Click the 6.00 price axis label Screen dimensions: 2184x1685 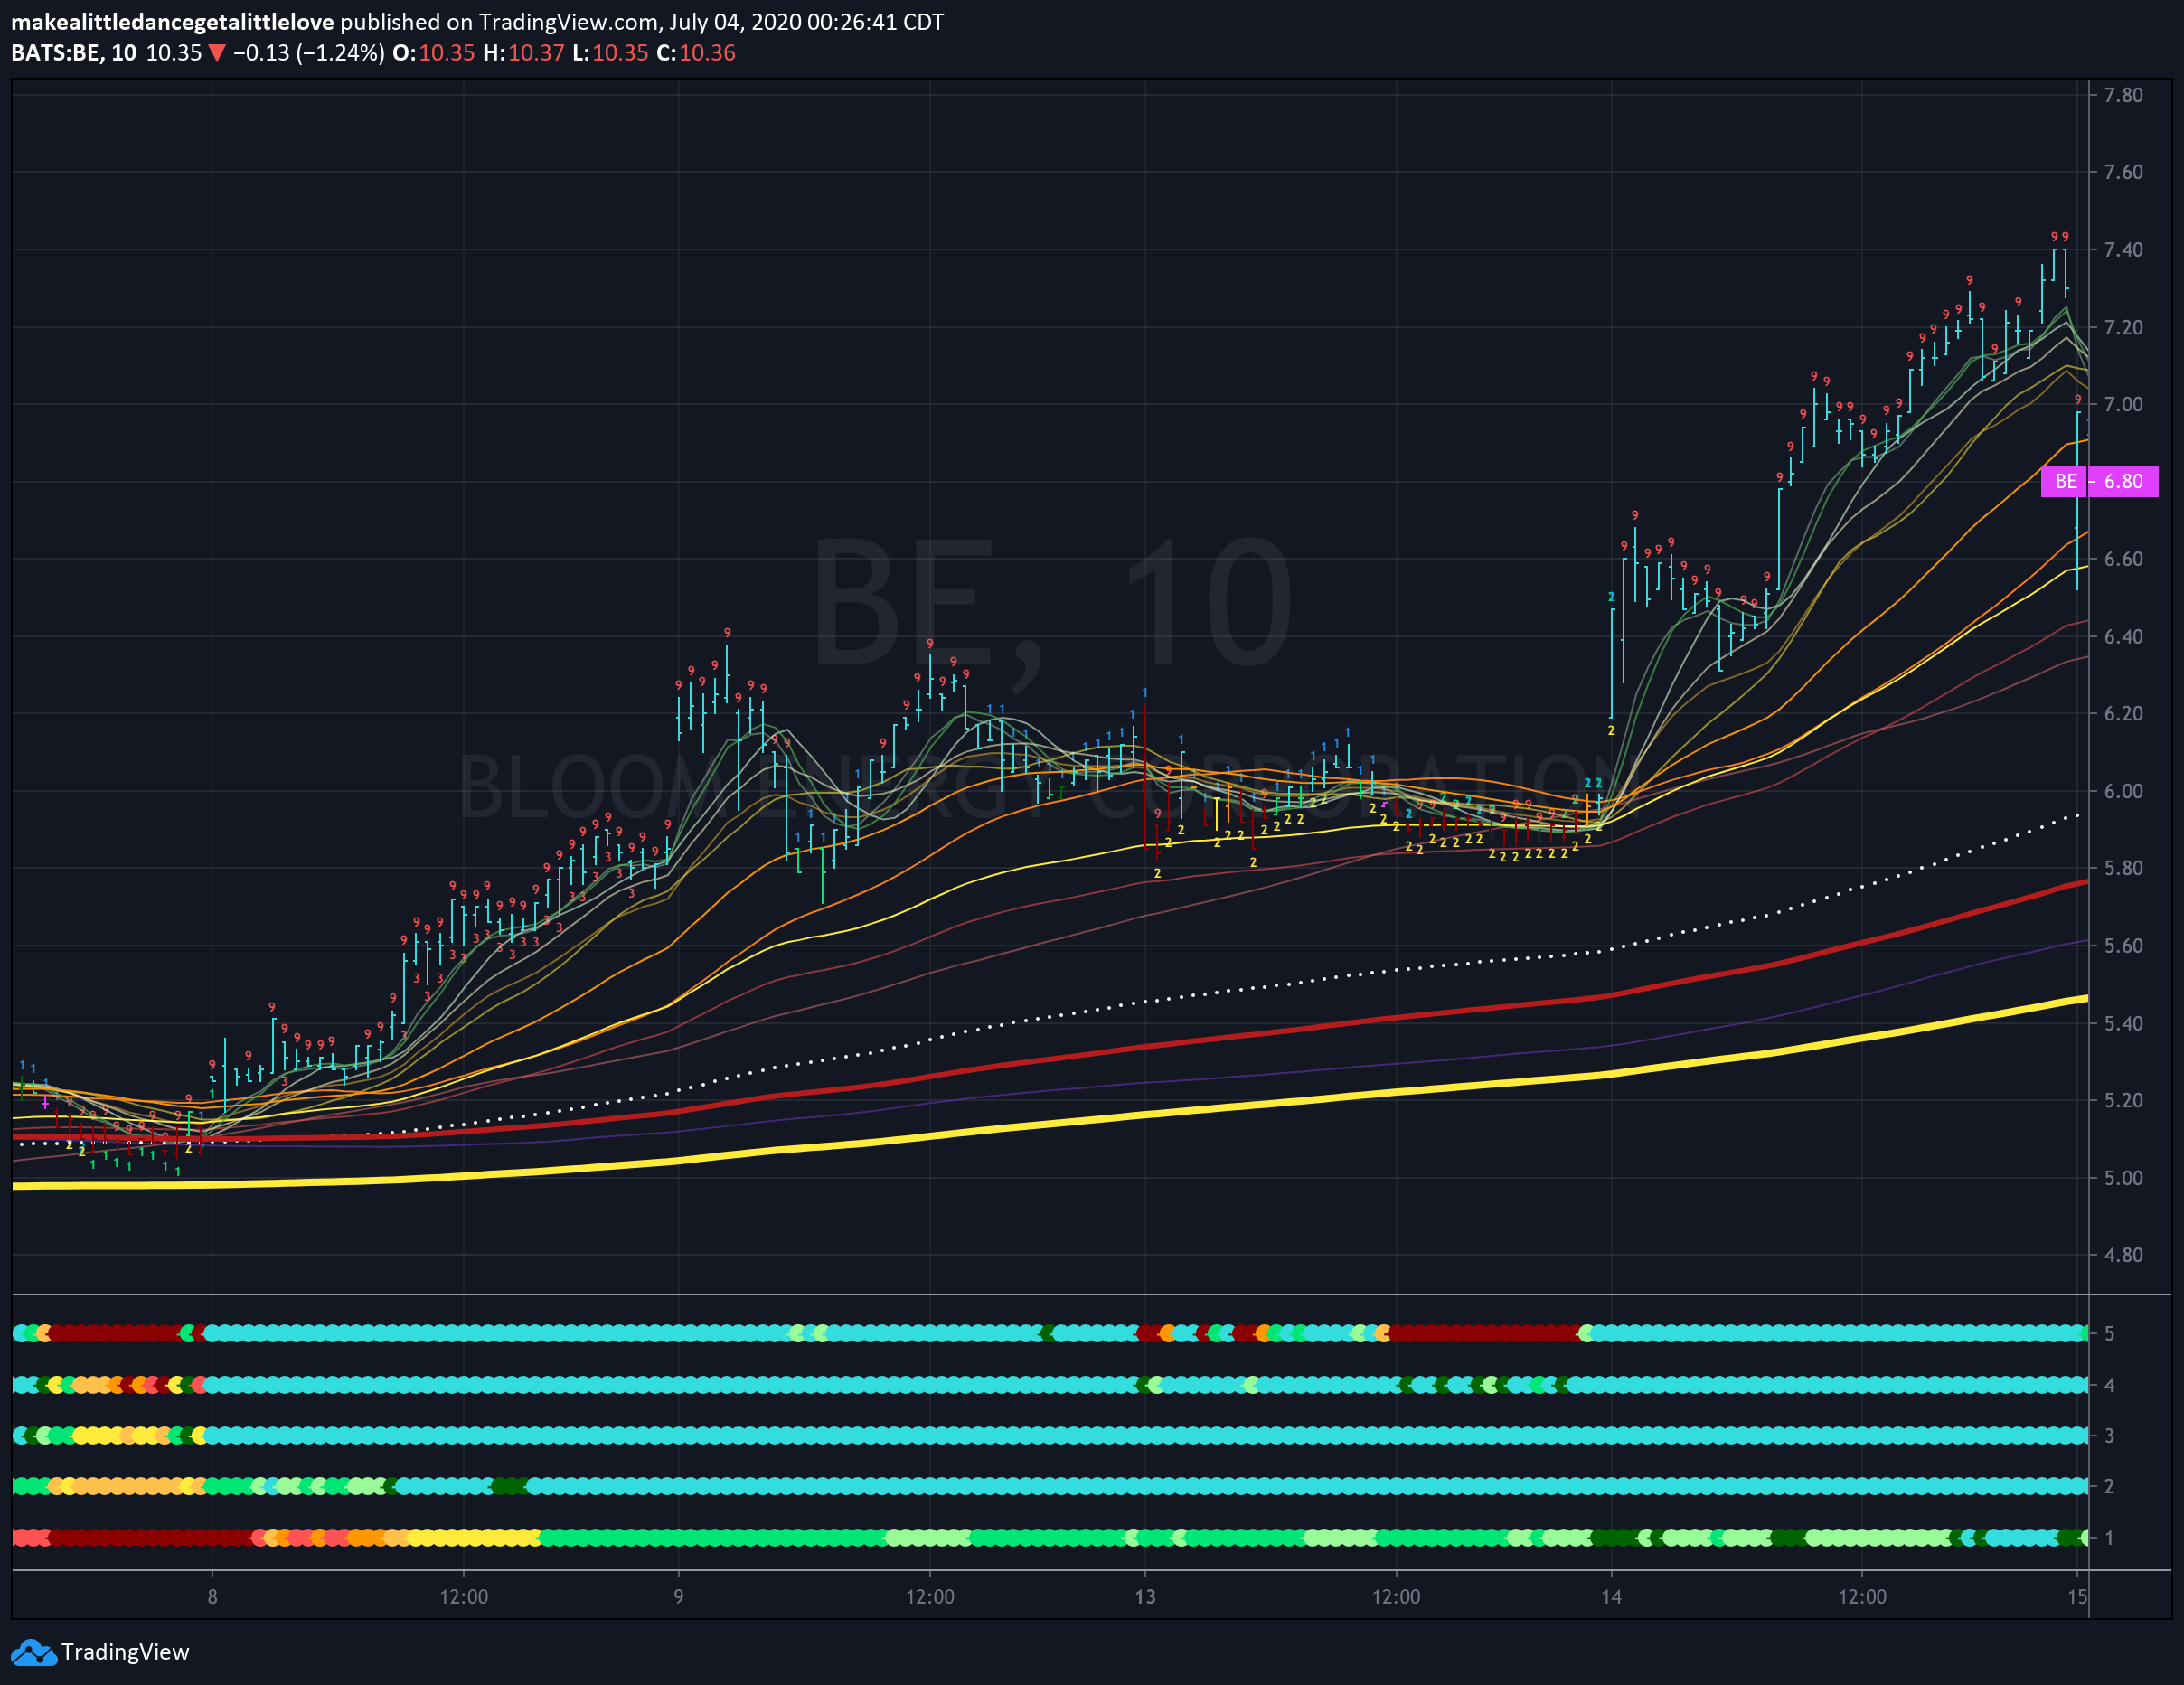(x=2123, y=791)
